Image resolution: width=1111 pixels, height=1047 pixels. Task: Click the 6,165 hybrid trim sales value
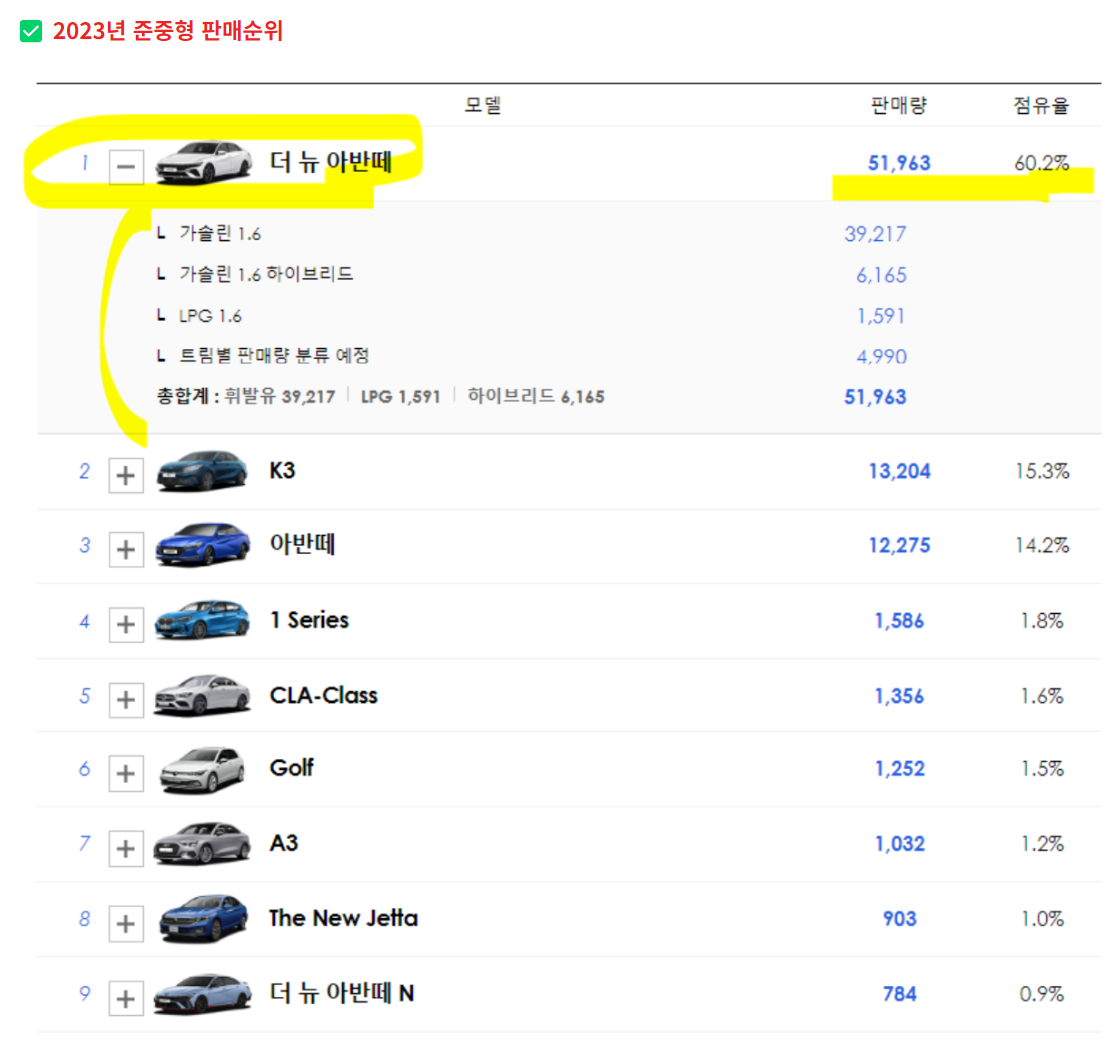tap(881, 276)
